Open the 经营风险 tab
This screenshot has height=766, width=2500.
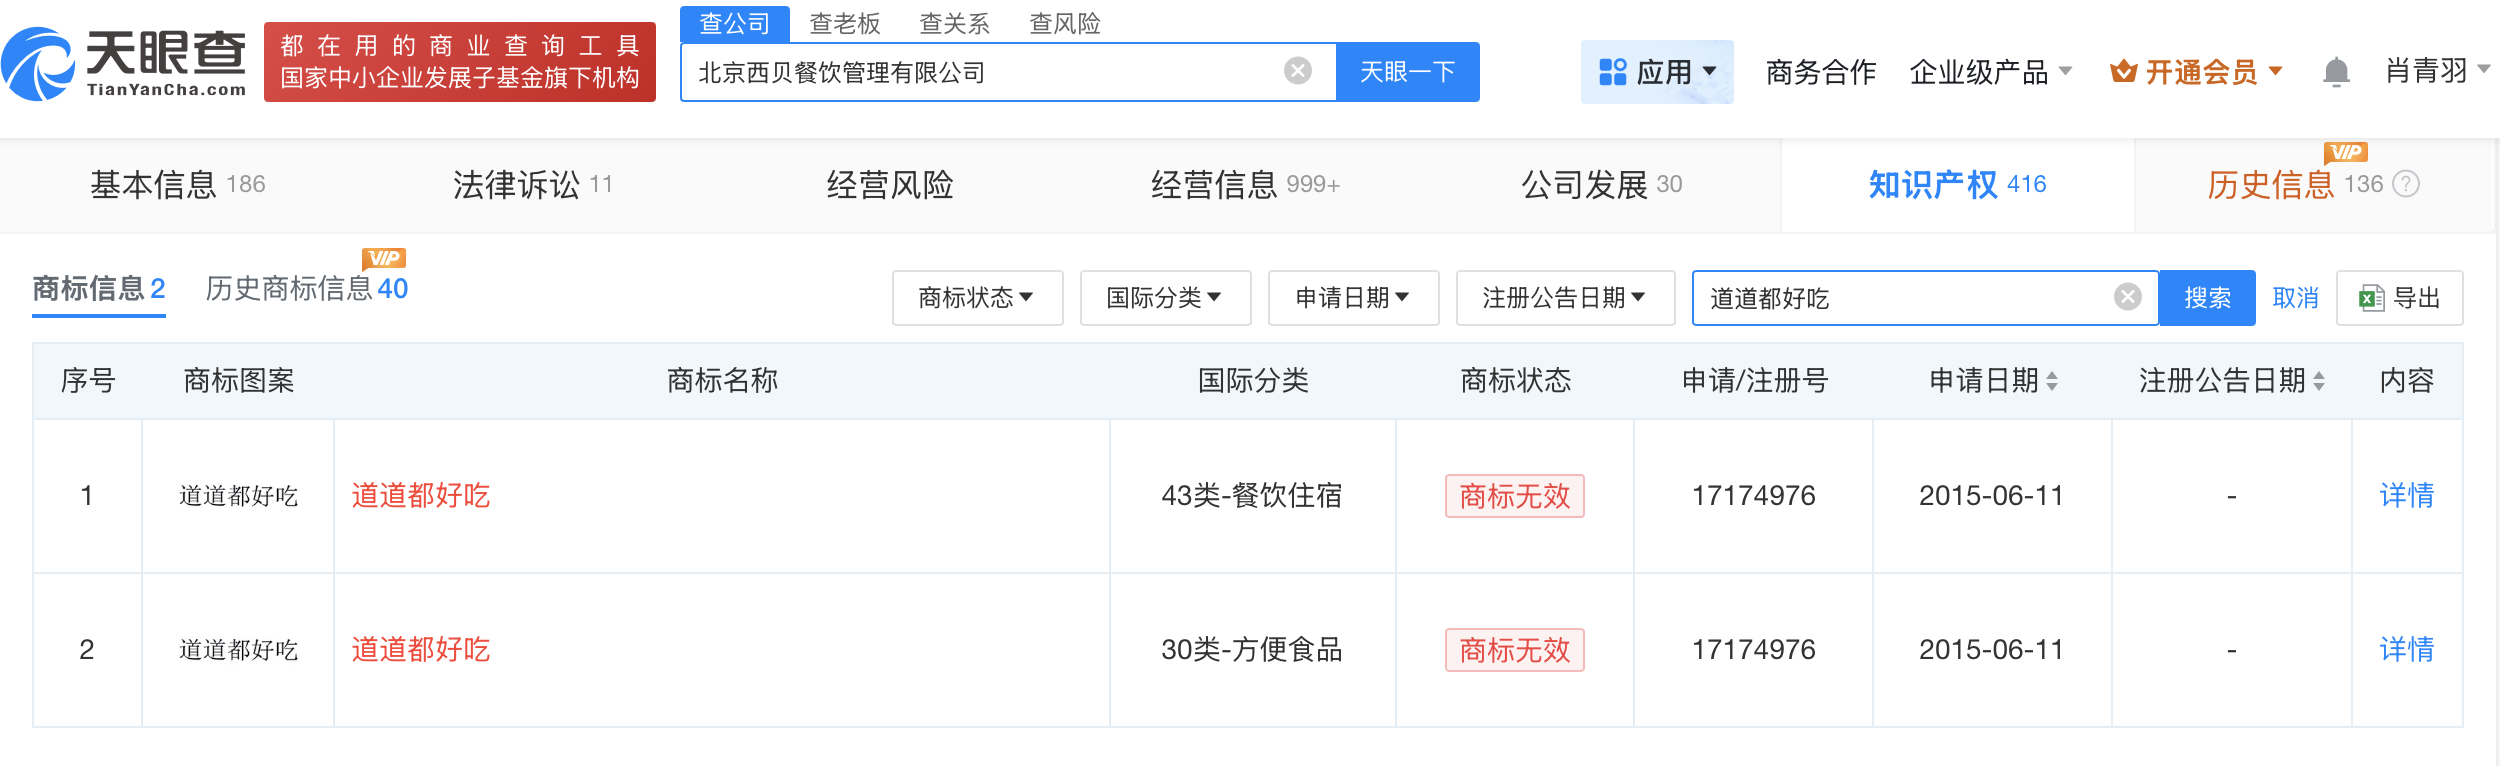coord(889,185)
